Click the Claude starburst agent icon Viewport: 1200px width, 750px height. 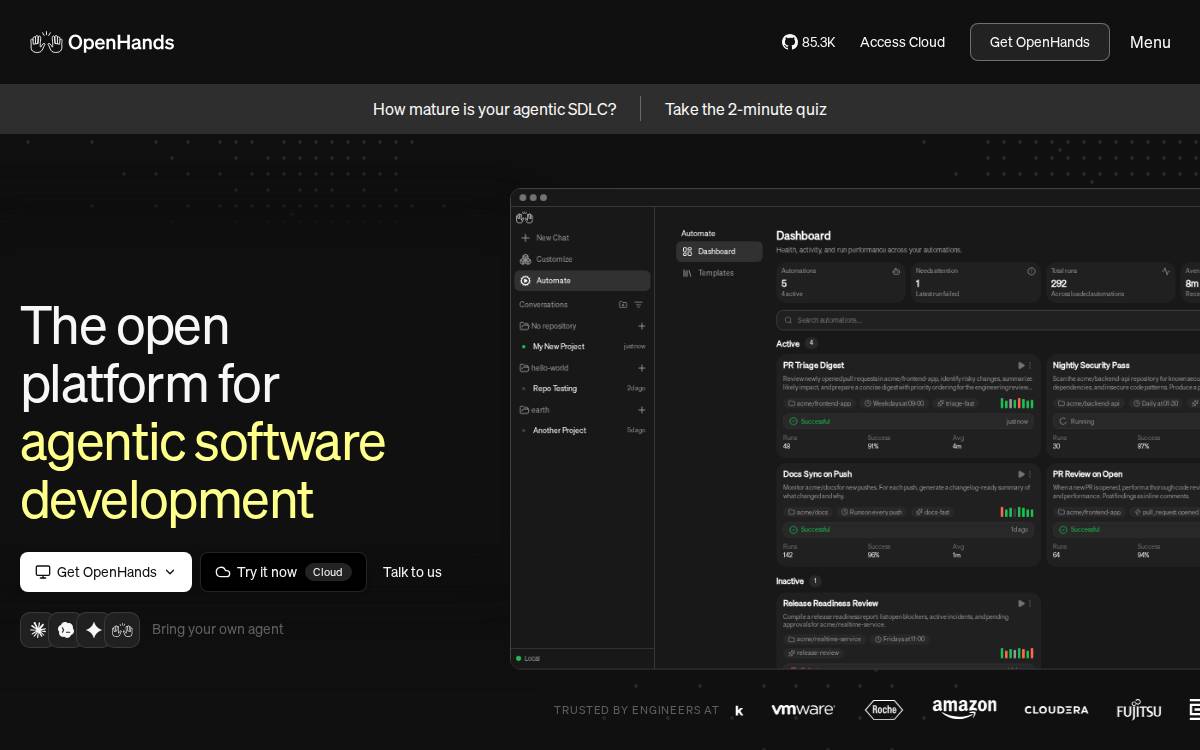[x=38, y=630]
